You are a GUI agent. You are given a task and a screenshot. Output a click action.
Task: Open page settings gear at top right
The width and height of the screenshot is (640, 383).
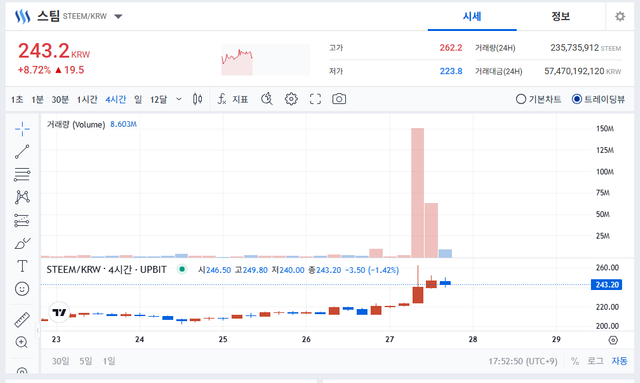[x=620, y=16]
